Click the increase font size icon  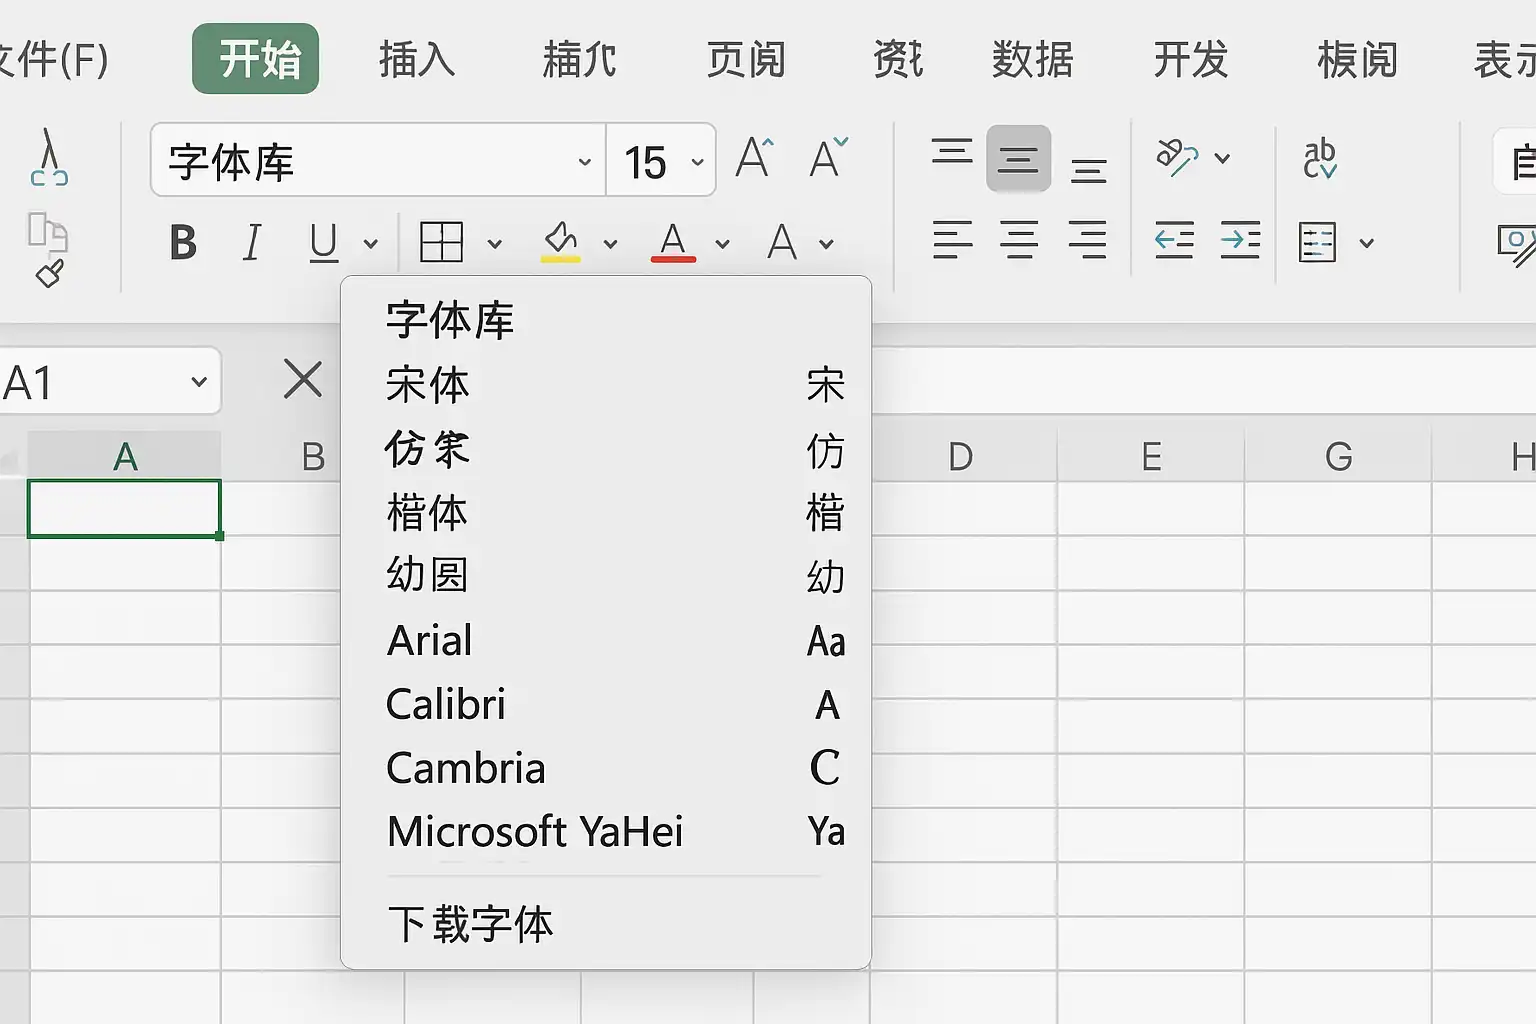(755, 158)
